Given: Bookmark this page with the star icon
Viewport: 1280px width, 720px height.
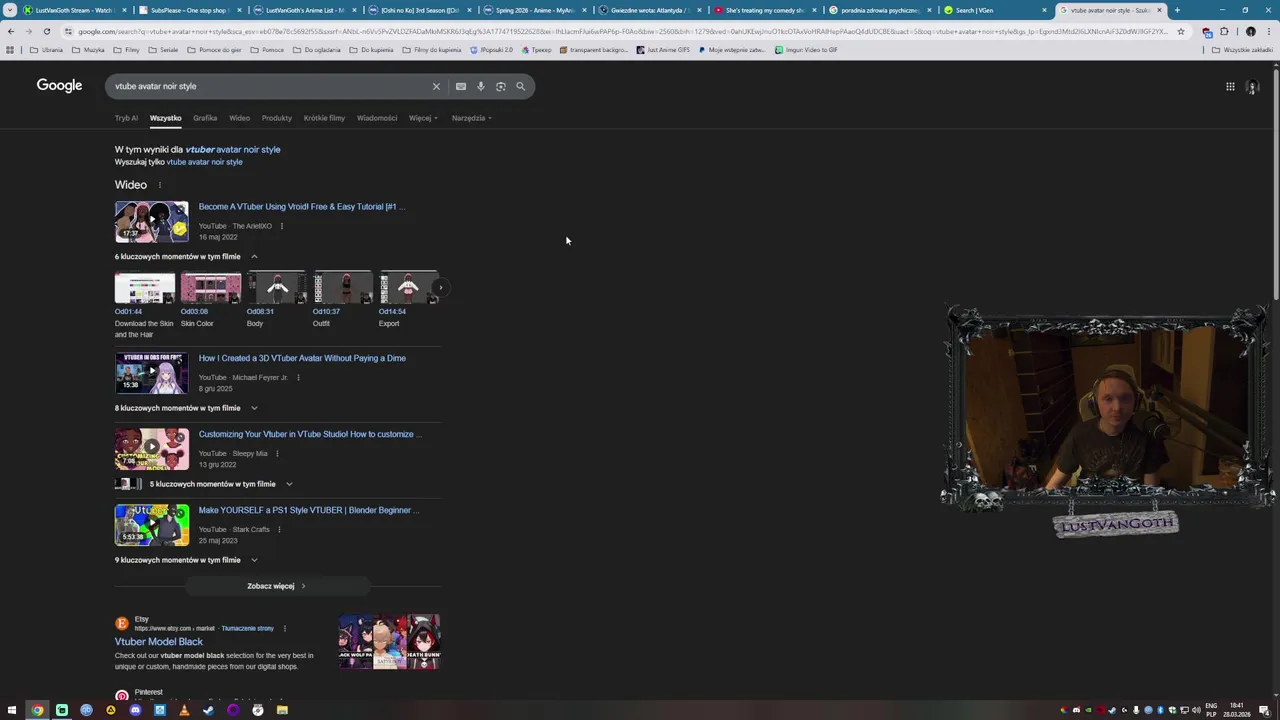Looking at the screenshot, I should coord(1181,31).
